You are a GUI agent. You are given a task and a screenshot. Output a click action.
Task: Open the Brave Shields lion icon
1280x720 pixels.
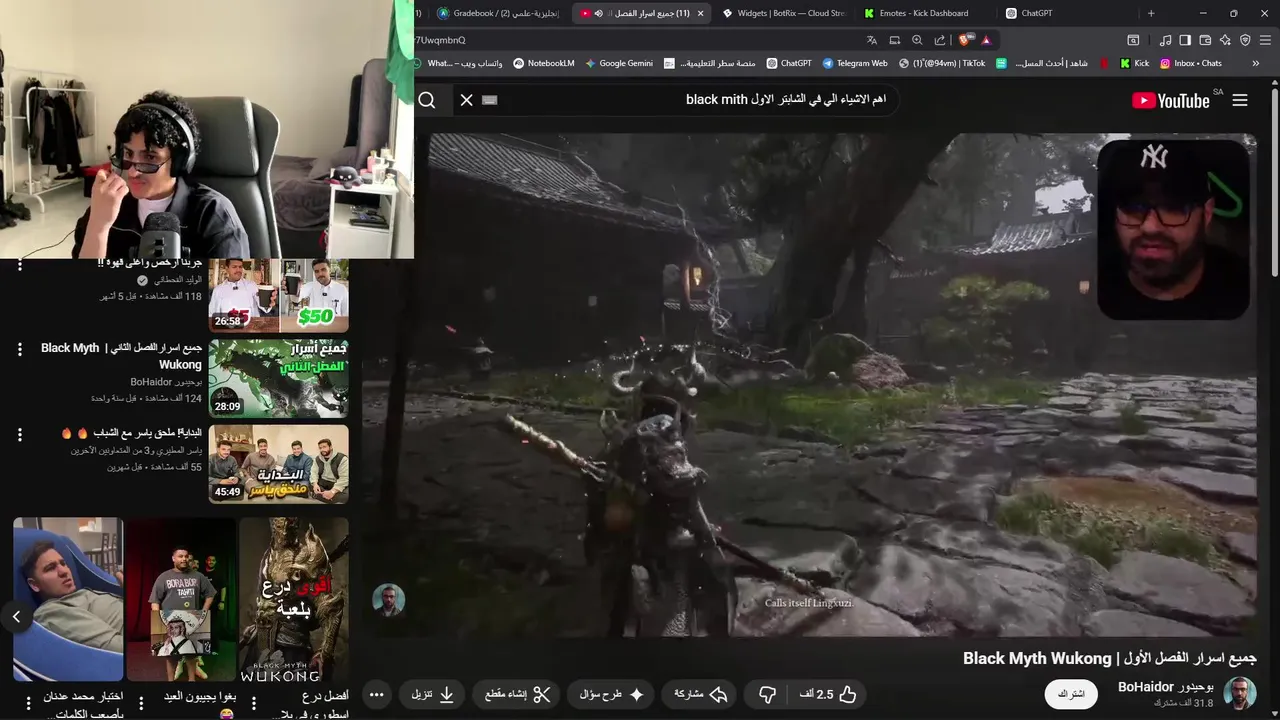pos(964,40)
